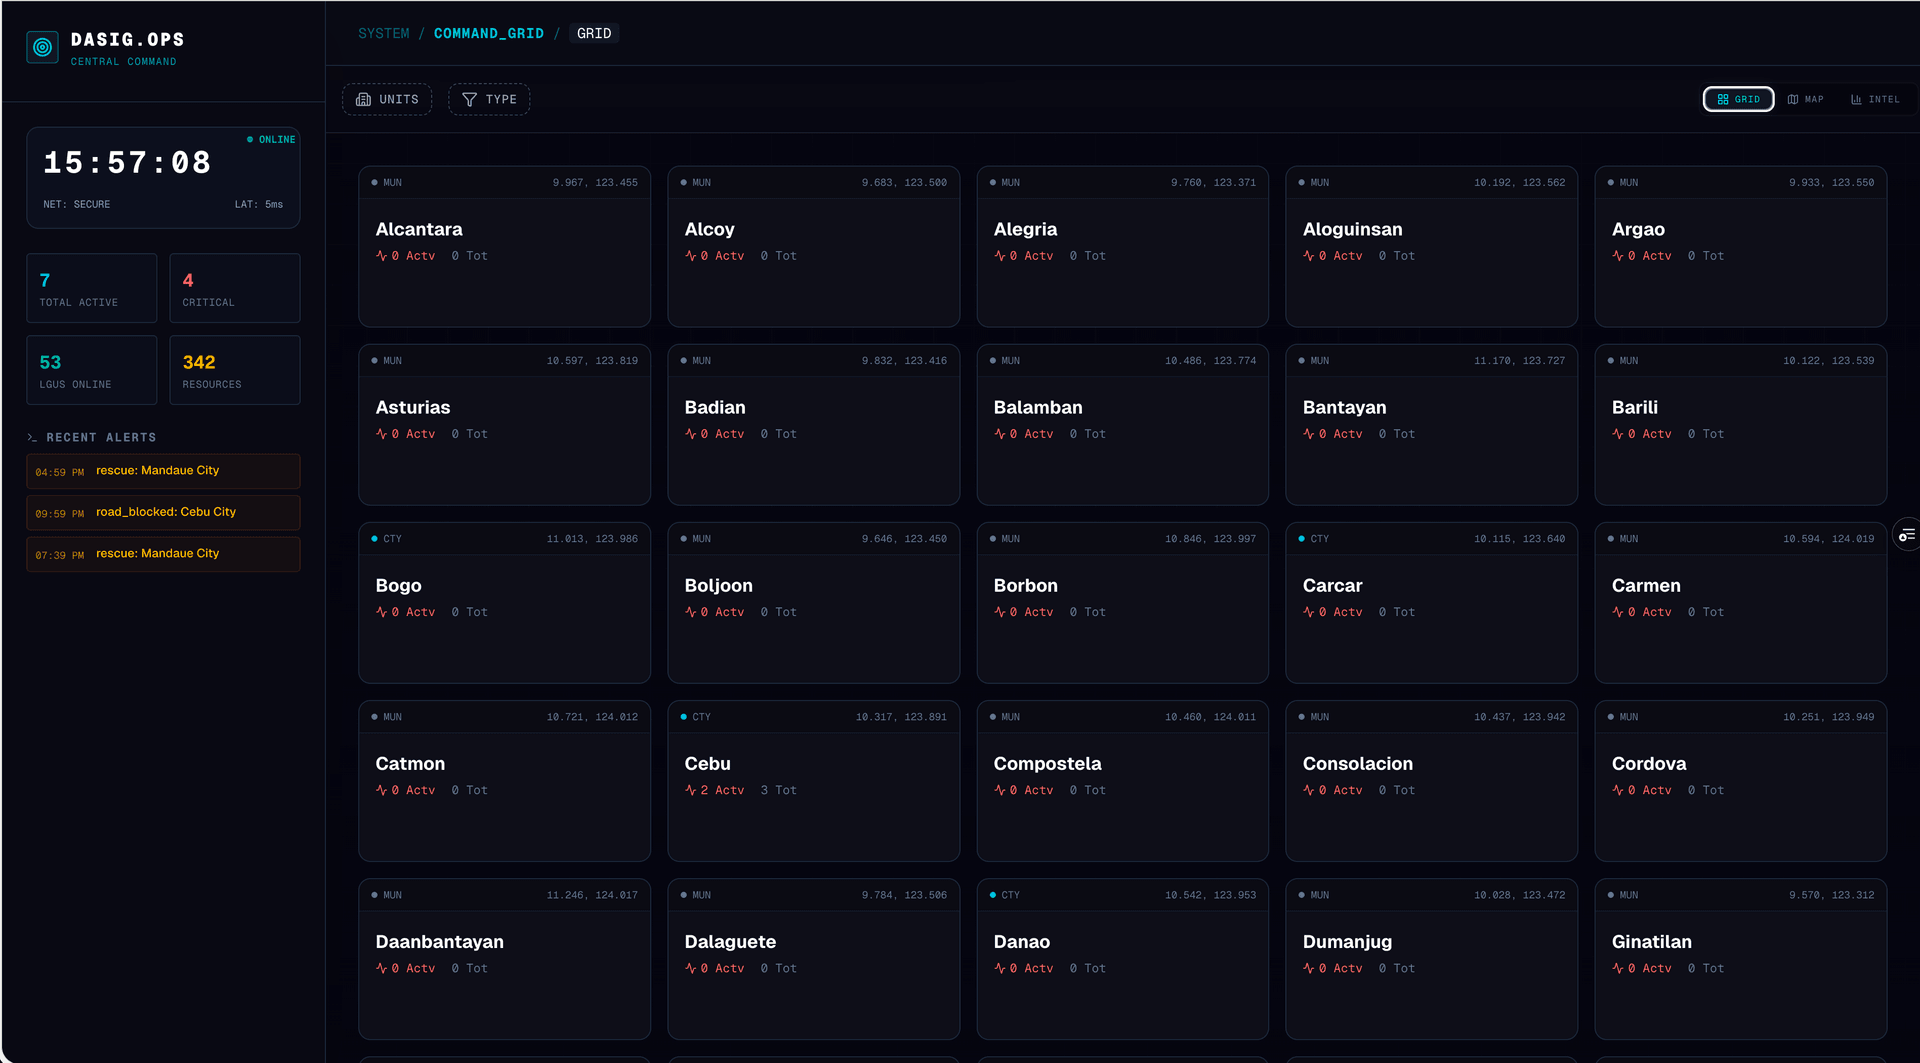Switch to the INTEL view tab
Image resolution: width=1920 pixels, height=1063 pixels.
[x=1875, y=100]
